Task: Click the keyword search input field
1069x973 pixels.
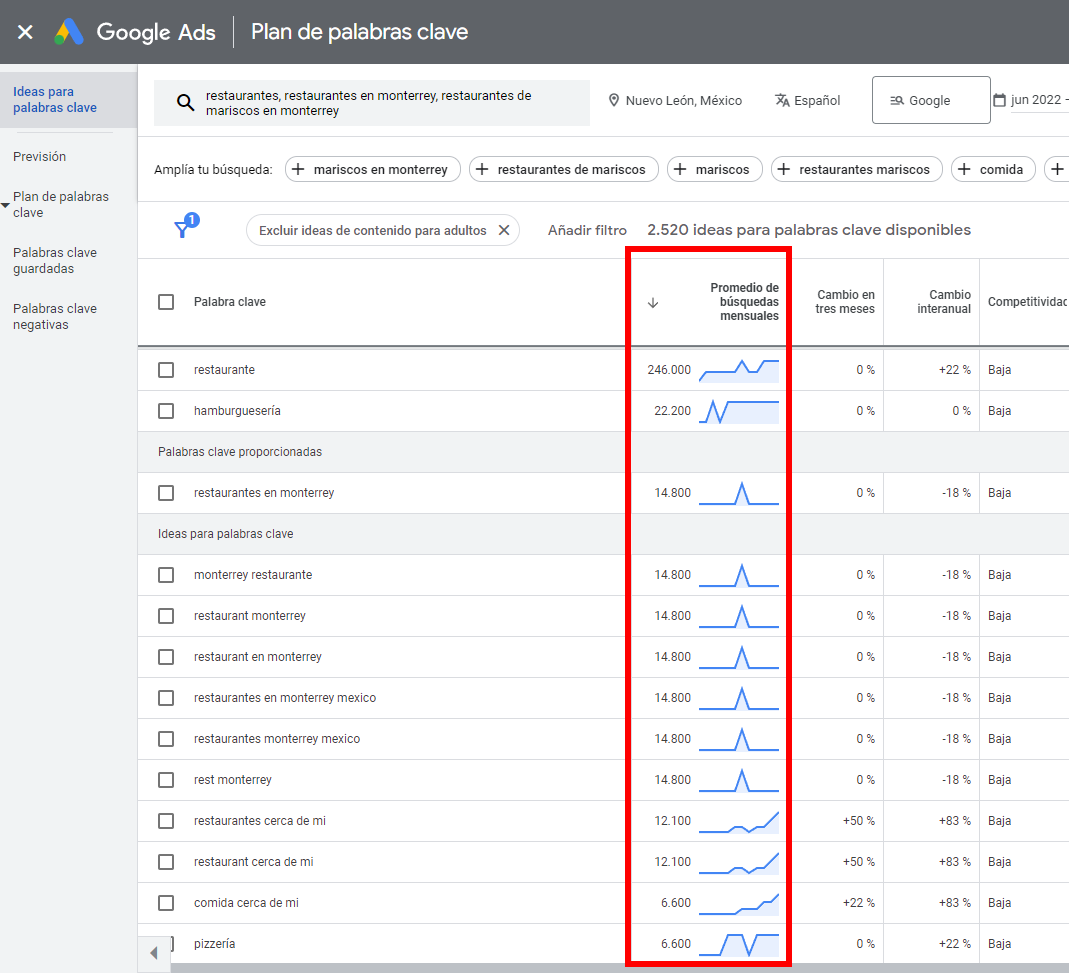Action: click(x=390, y=103)
